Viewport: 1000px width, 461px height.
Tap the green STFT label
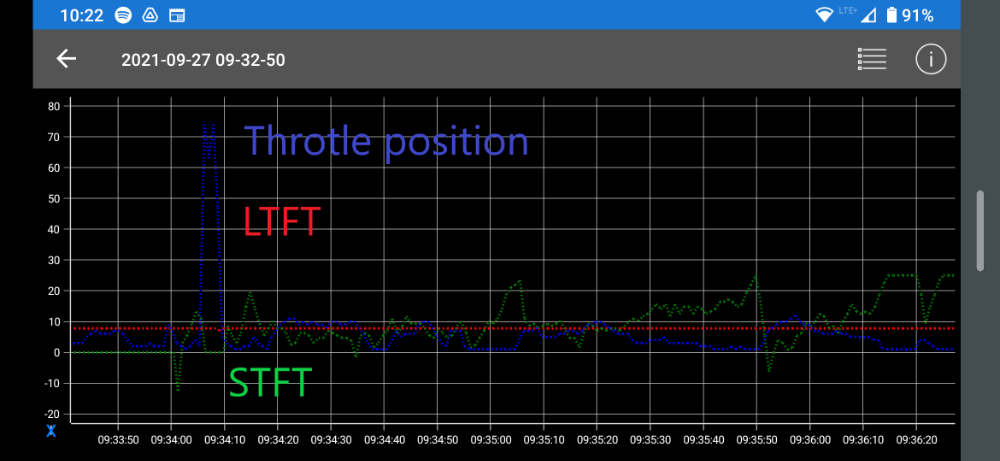click(270, 383)
